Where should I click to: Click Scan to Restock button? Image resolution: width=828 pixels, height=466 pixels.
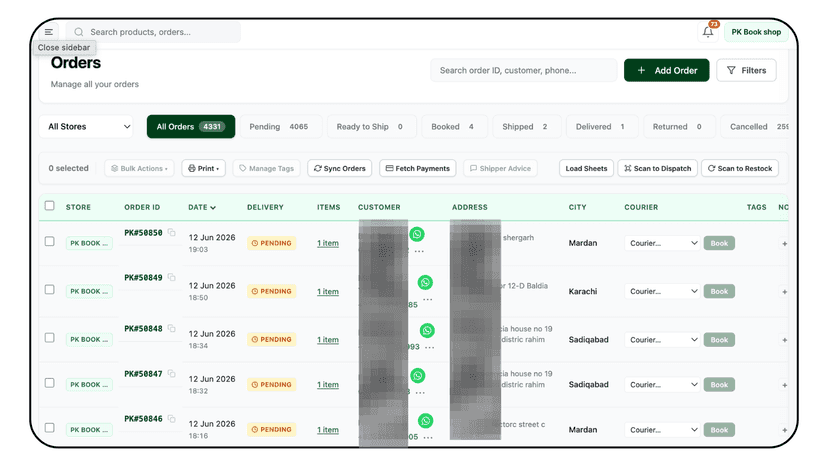click(x=740, y=169)
